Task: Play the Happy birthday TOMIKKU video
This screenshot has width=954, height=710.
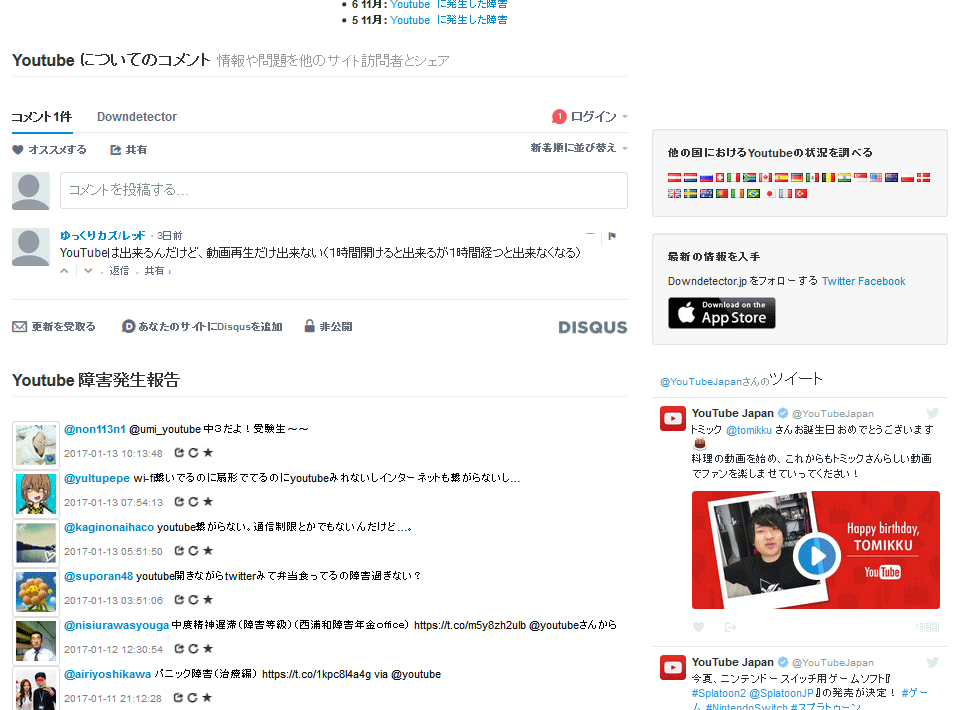Action: pyautogui.click(x=816, y=556)
